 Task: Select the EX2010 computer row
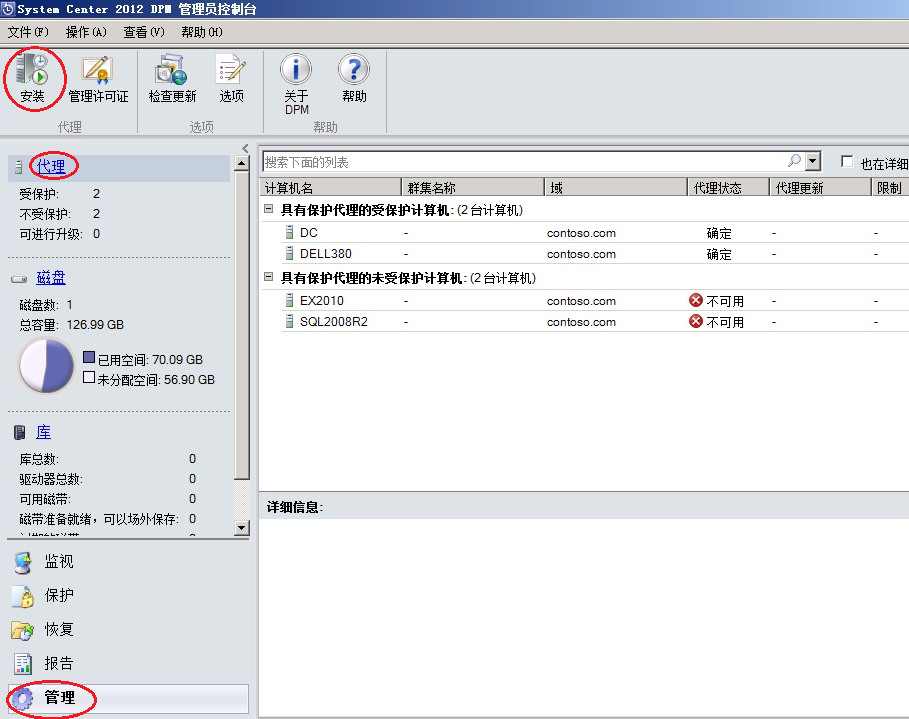coord(595,300)
